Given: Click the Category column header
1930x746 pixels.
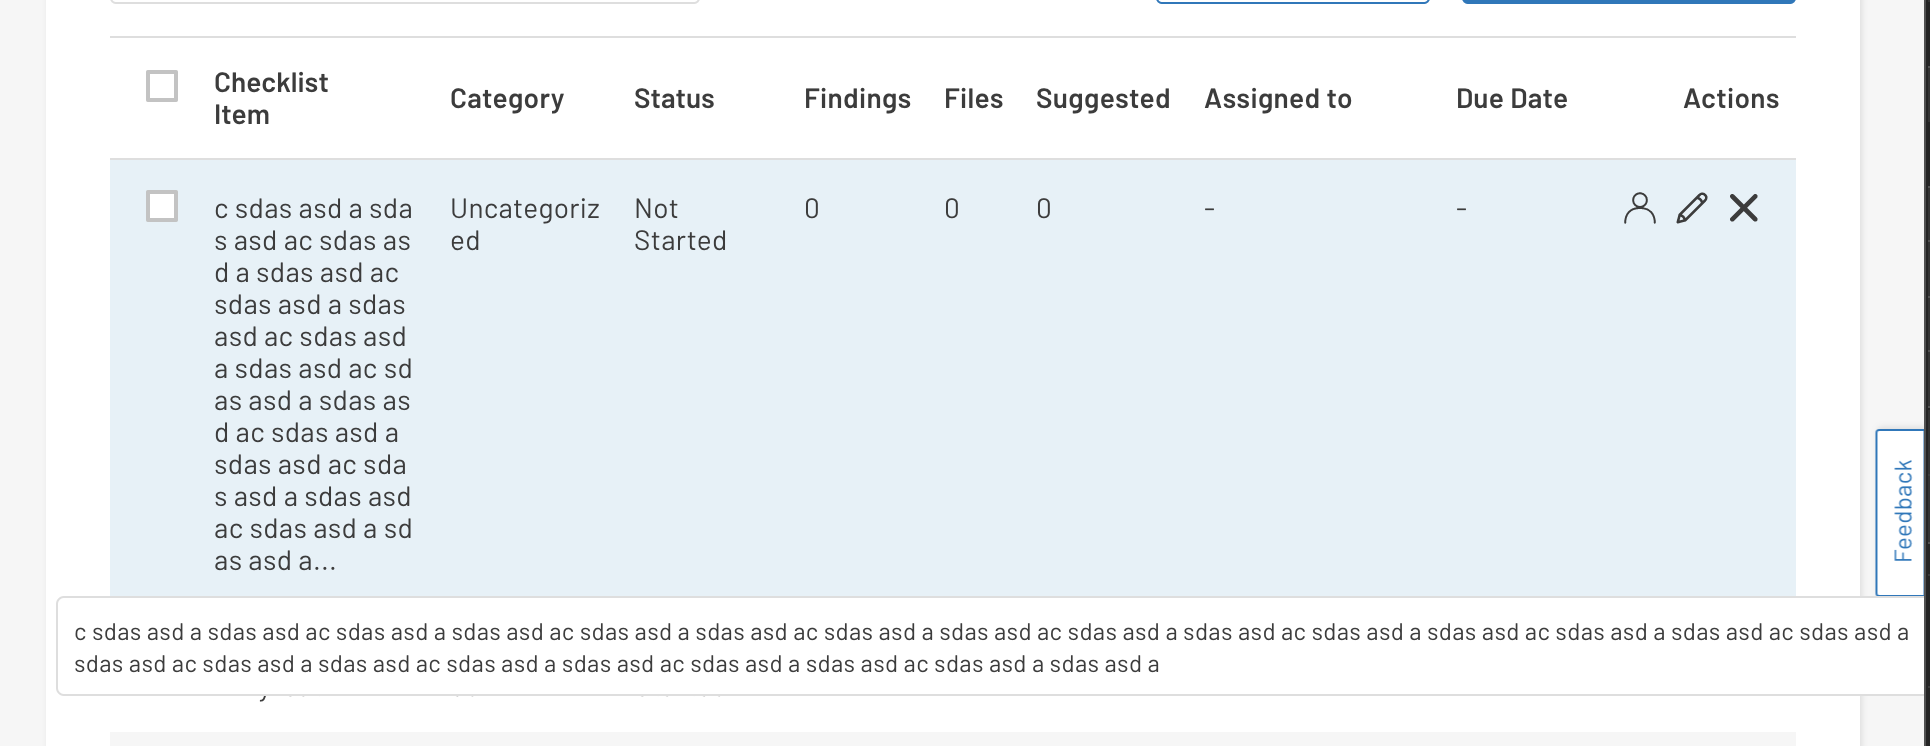Looking at the screenshot, I should [507, 99].
